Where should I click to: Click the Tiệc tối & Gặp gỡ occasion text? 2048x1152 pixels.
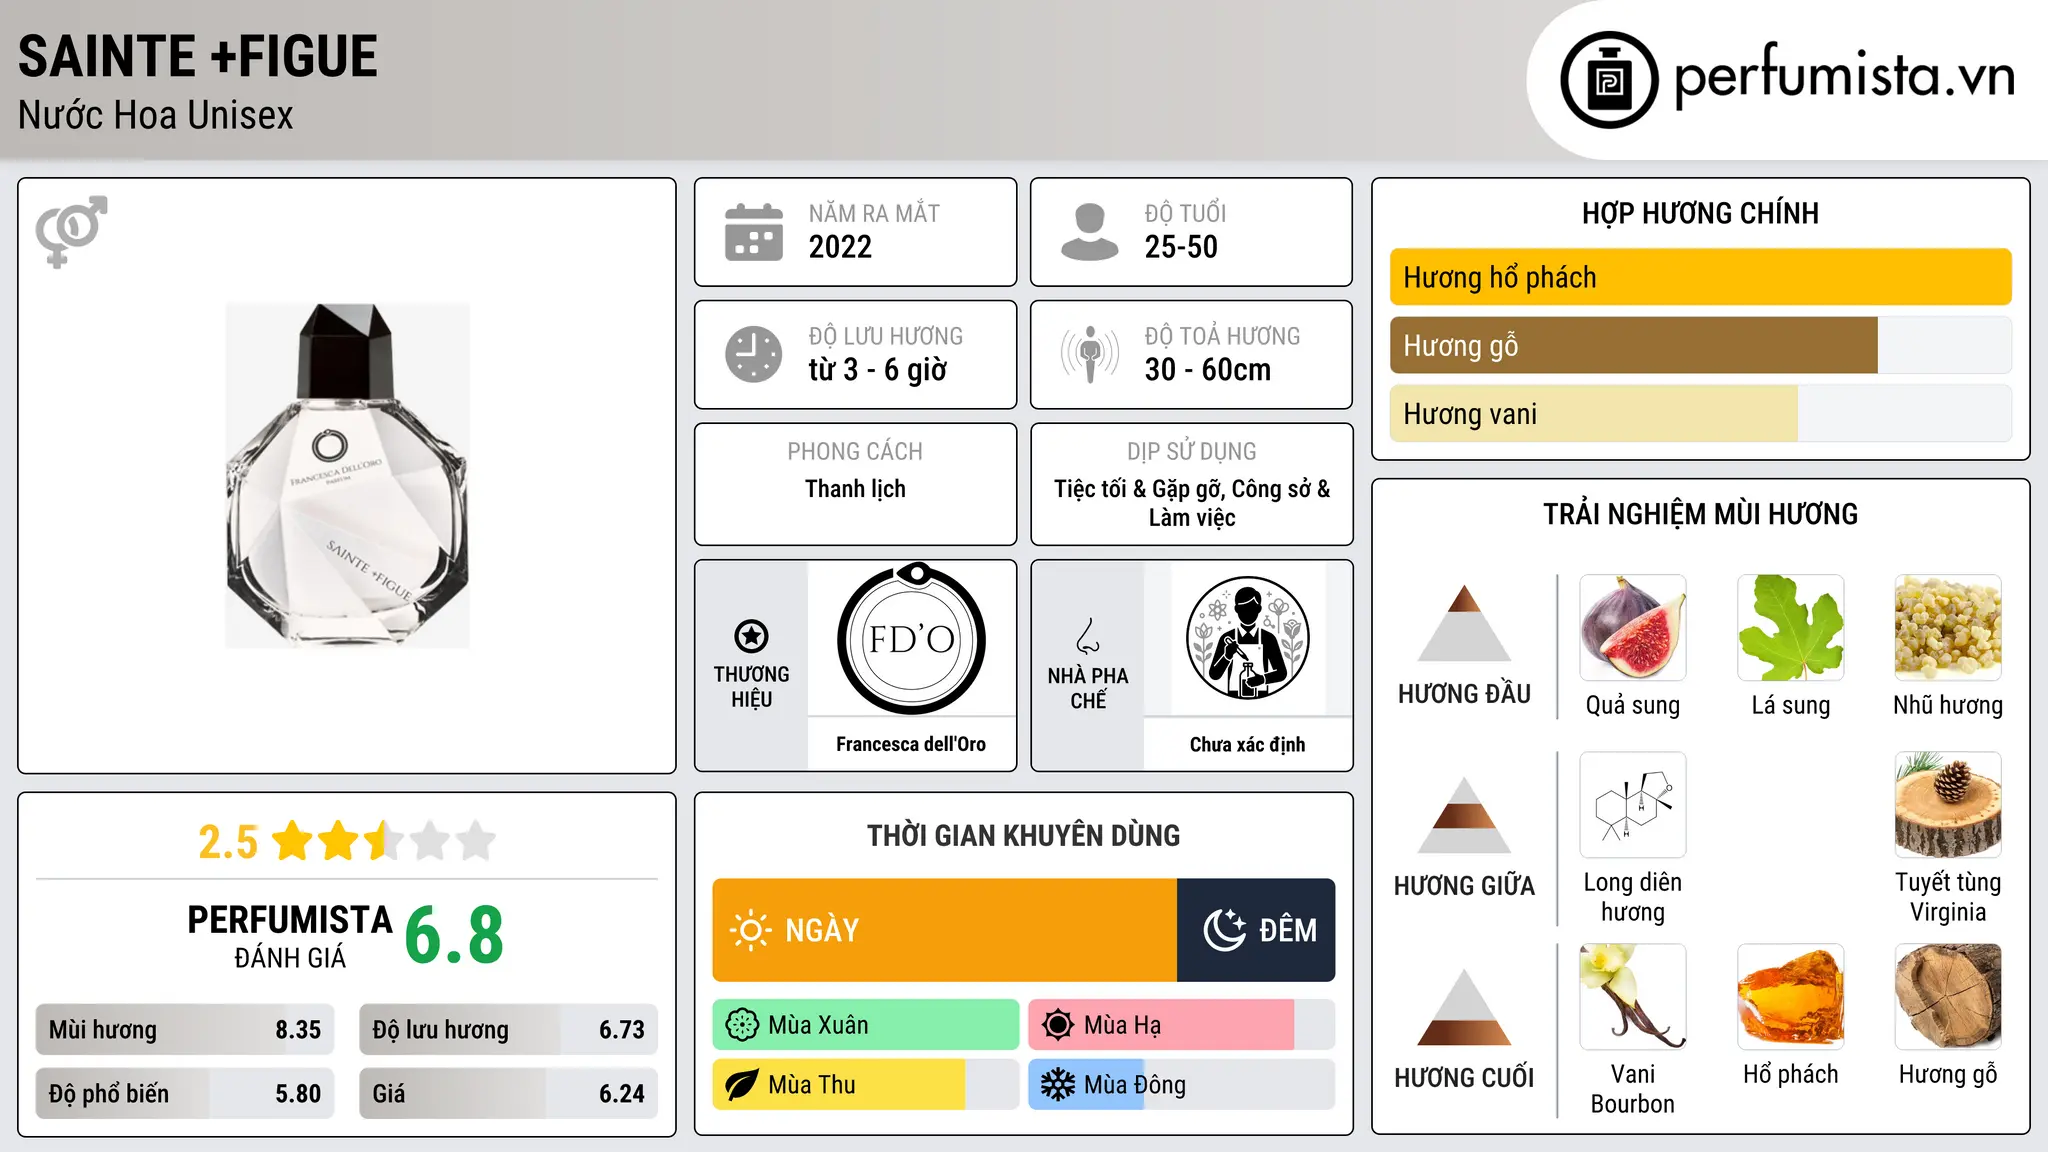[x=1192, y=503]
